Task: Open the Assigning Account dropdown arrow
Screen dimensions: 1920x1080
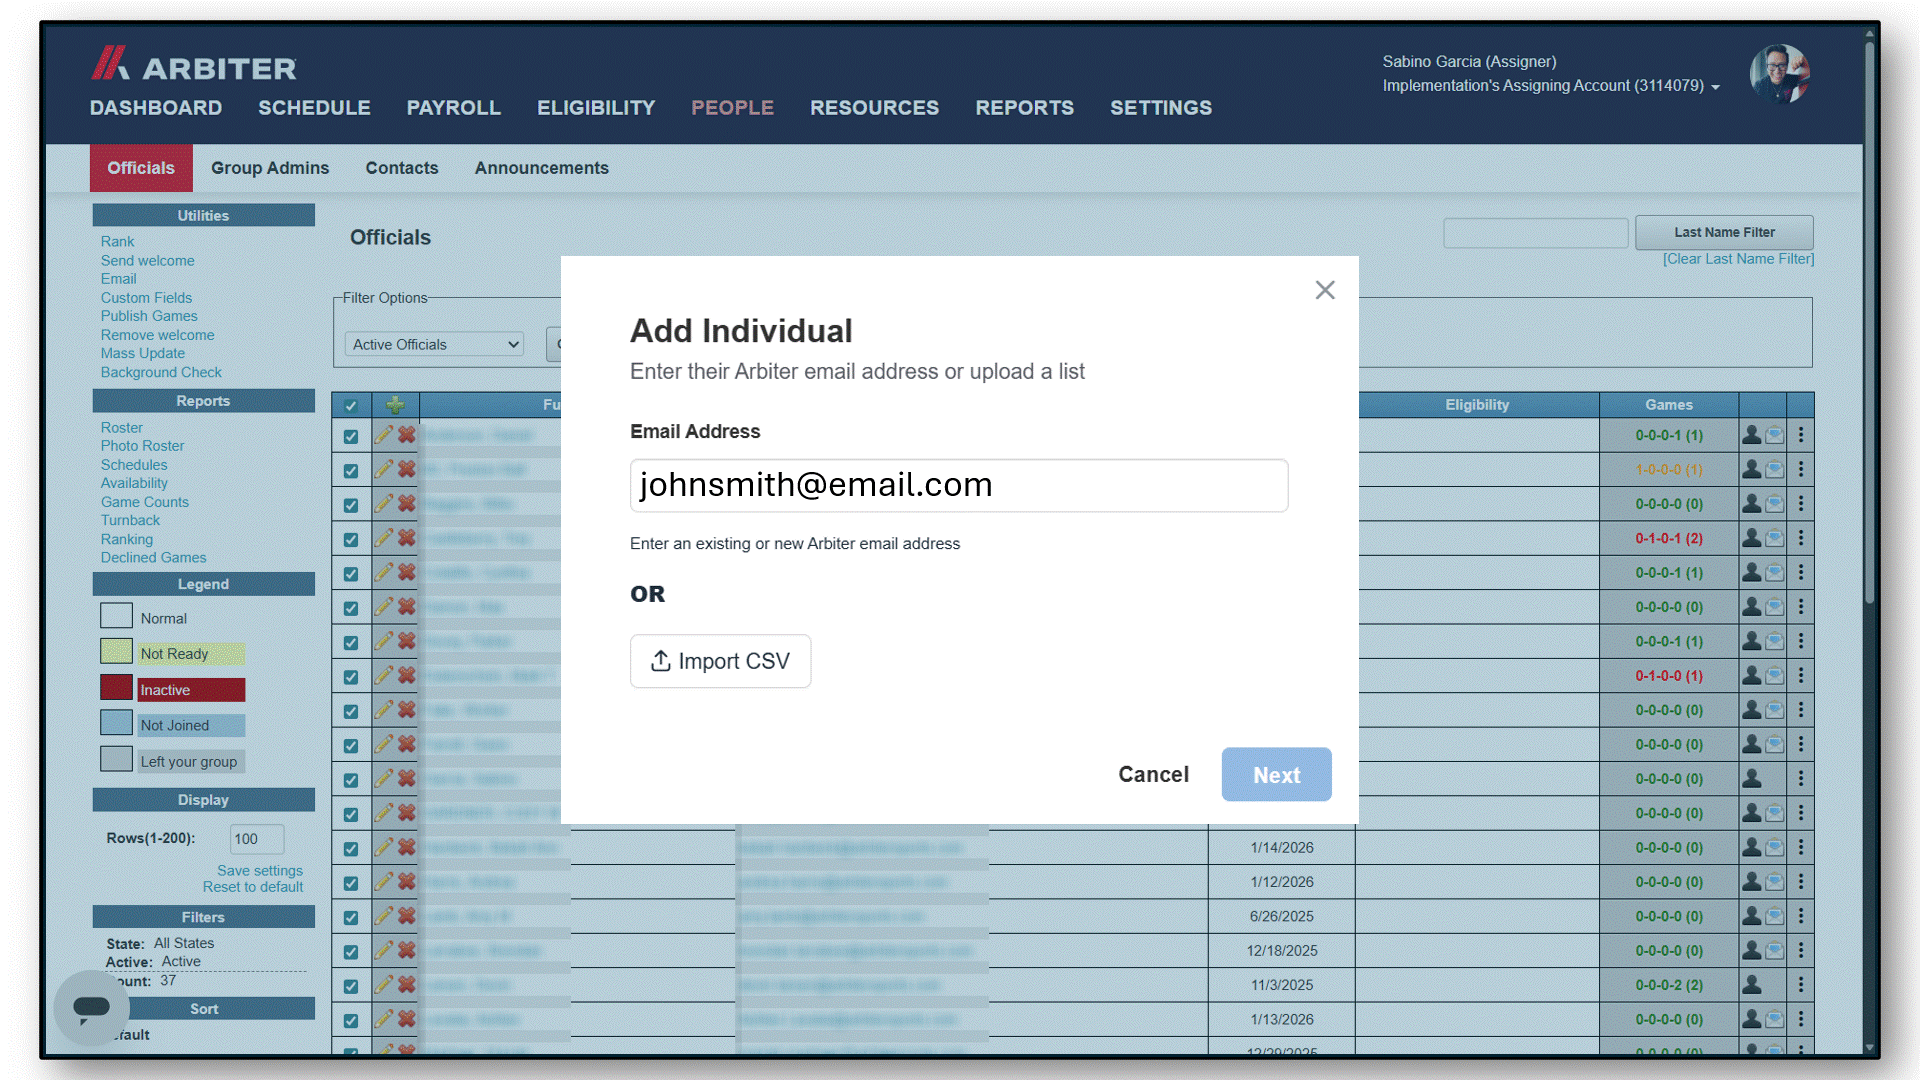Action: (x=1716, y=87)
